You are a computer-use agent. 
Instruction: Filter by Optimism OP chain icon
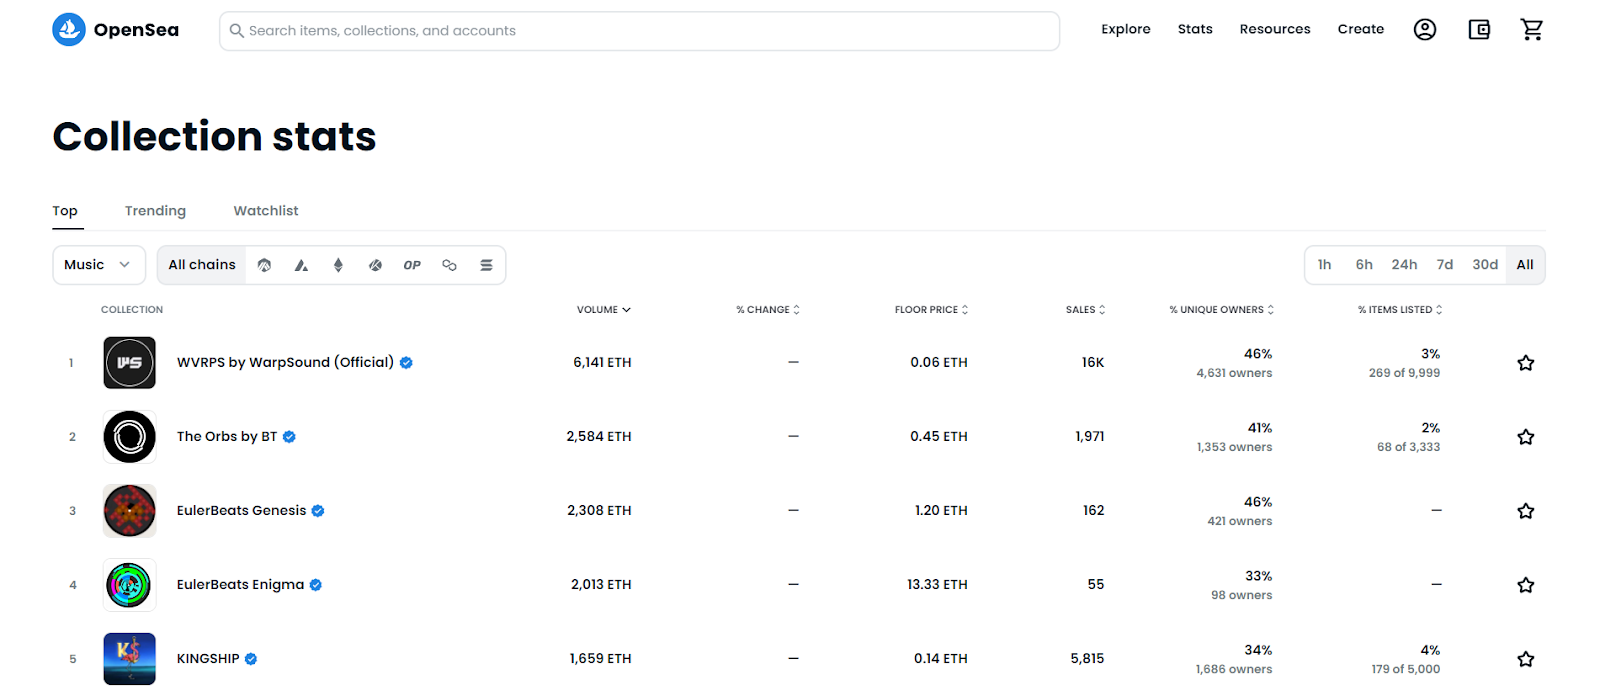[x=412, y=265]
